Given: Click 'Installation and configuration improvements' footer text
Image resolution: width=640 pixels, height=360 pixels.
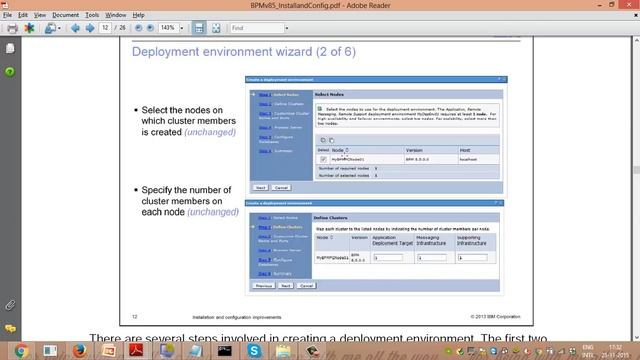Looking at the screenshot, I should (x=237, y=317).
